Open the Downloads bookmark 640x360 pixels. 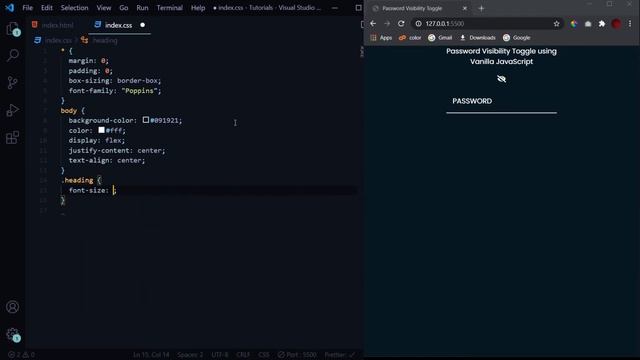point(478,38)
